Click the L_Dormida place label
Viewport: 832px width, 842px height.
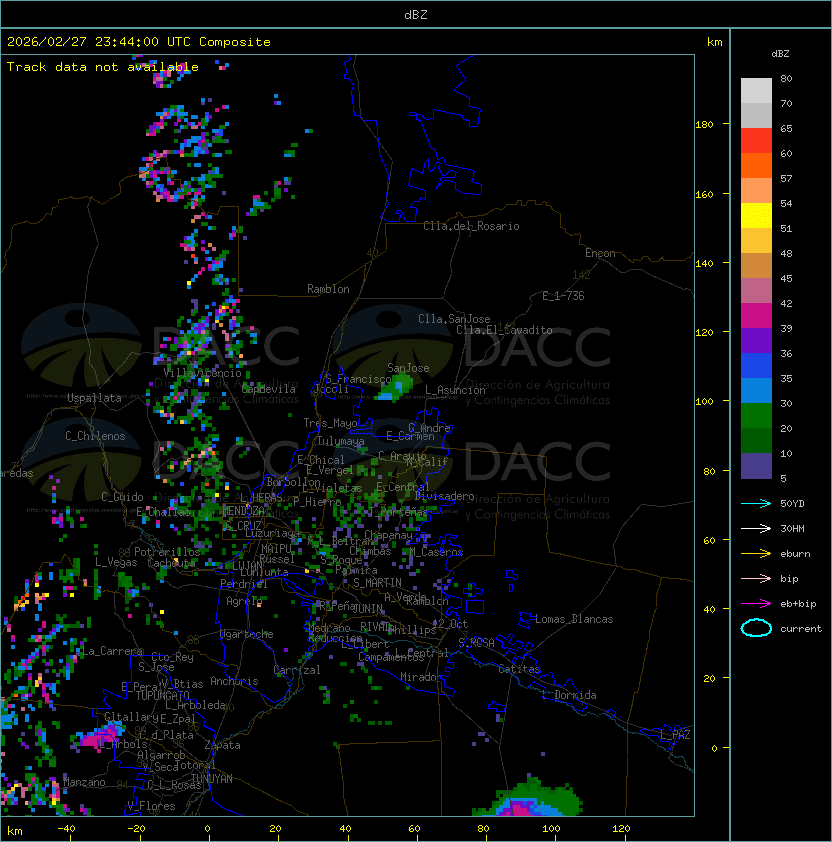[569, 695]
